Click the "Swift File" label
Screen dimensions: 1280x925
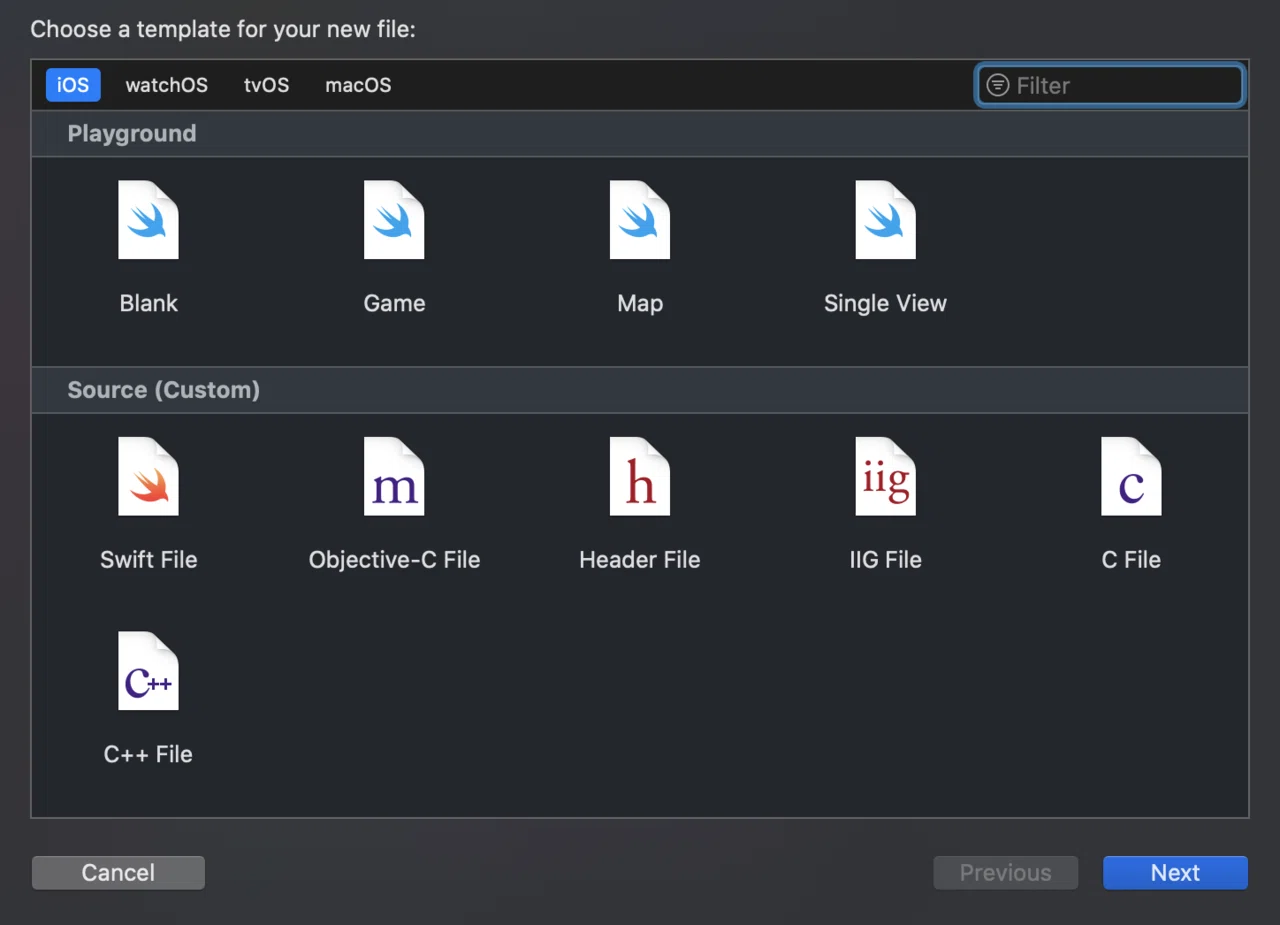tap(149, 559)
